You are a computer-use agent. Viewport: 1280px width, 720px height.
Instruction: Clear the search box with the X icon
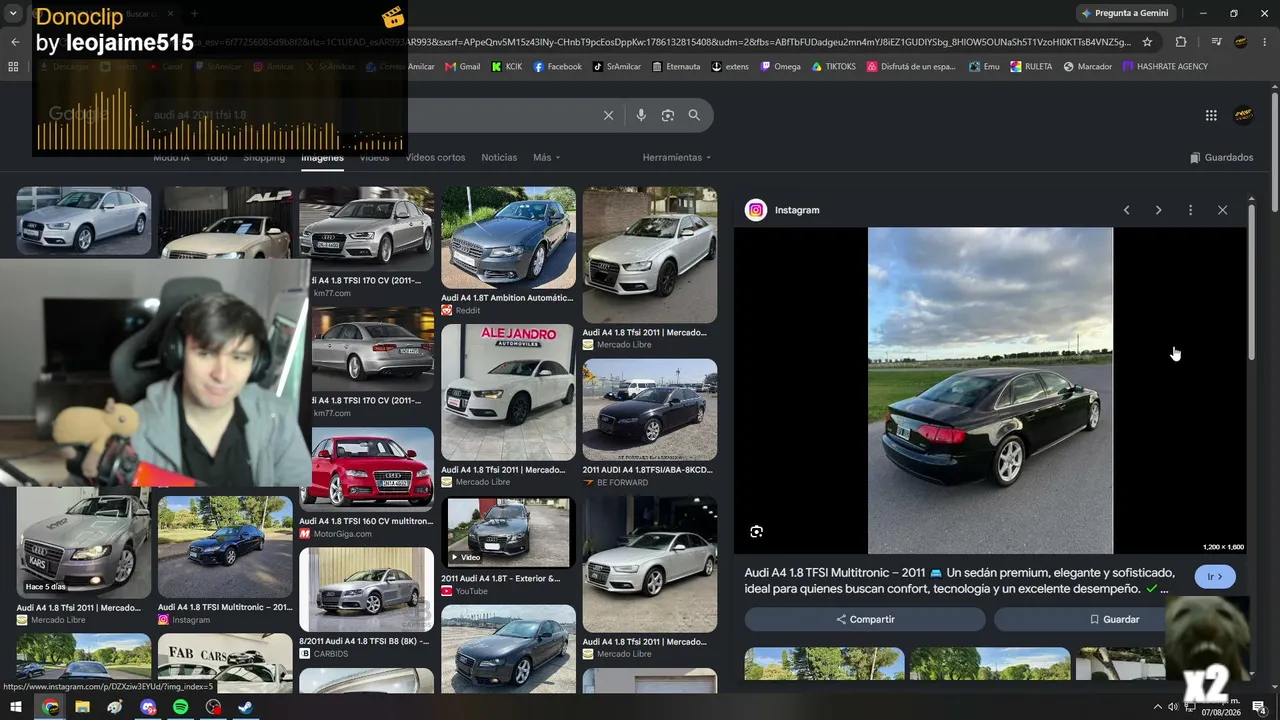click(608, 115)
